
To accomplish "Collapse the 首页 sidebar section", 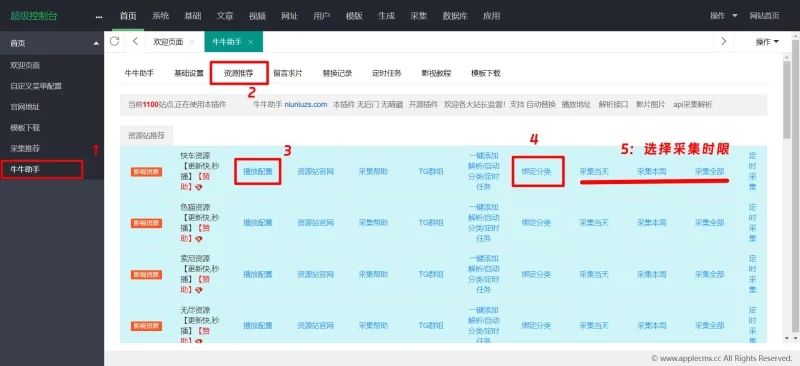I will pos(95,44).
